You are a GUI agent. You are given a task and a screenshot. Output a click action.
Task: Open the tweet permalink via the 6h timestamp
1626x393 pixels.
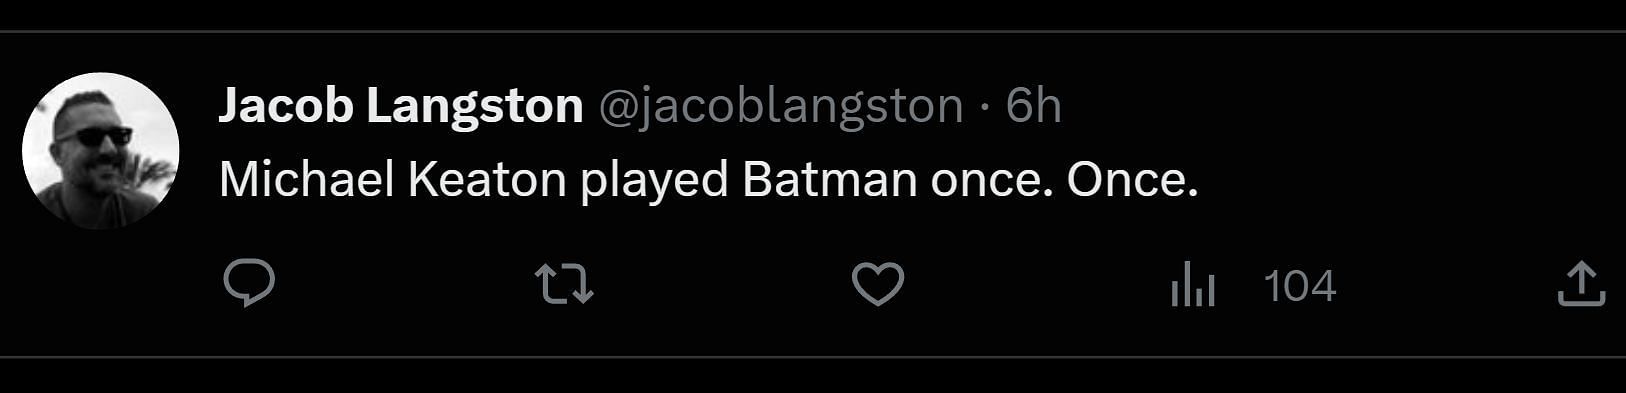(x=1033, y=105)
